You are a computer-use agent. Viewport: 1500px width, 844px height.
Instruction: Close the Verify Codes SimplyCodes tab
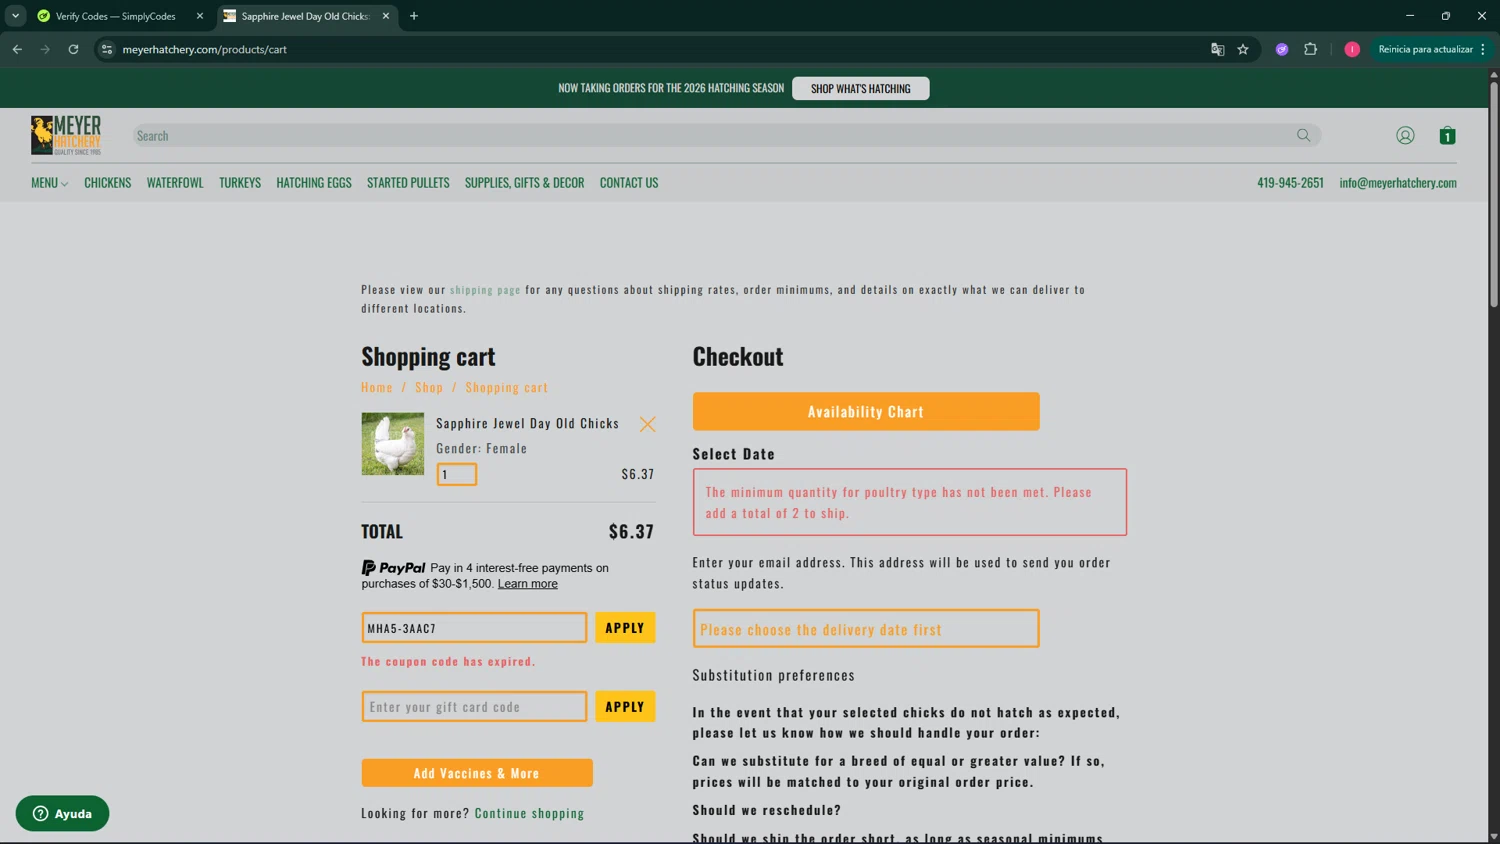click(x=199, y=16)
